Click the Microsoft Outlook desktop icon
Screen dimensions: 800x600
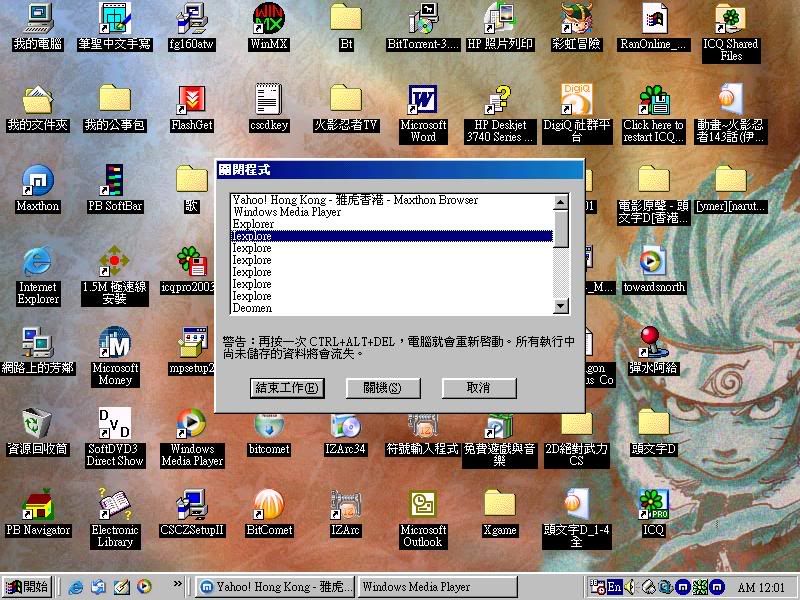[x=423, y=506]
